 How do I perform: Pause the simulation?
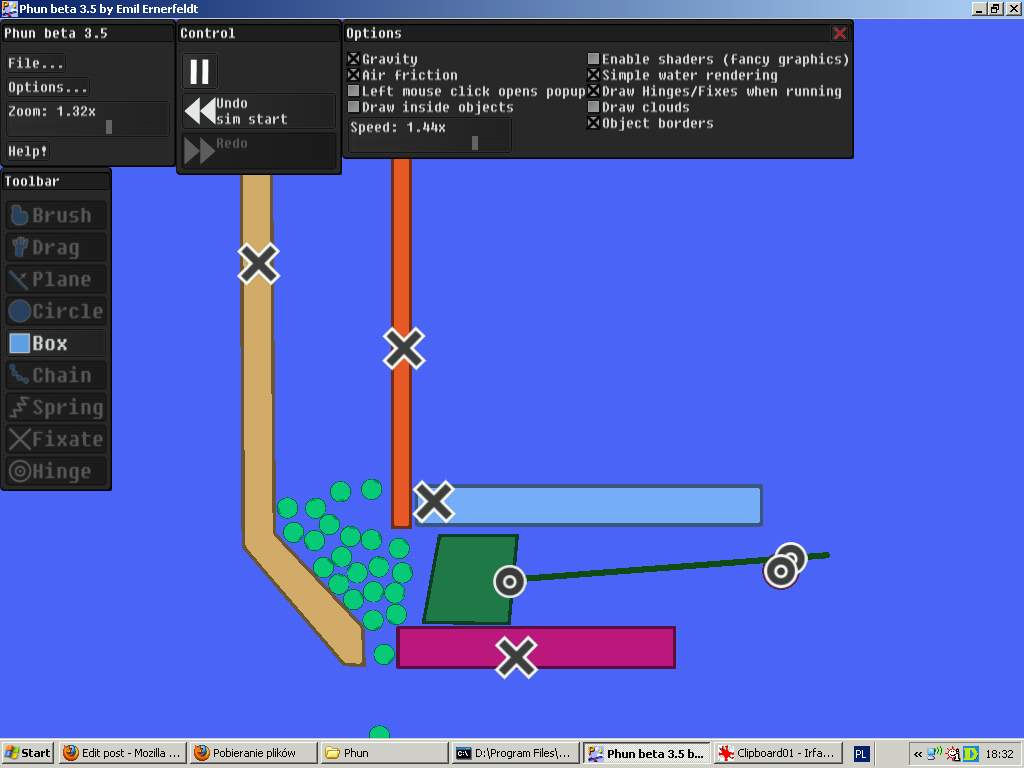(x=200, y=71)
